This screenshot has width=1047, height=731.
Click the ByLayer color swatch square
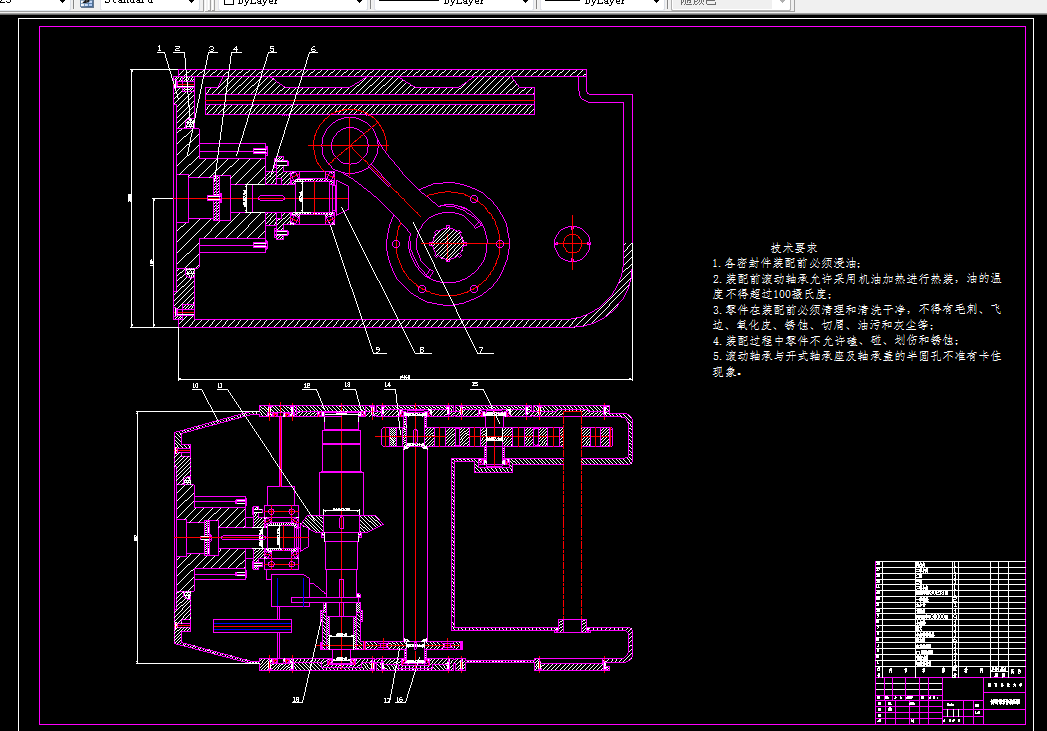pyautogui.click(x=228, y=3)
